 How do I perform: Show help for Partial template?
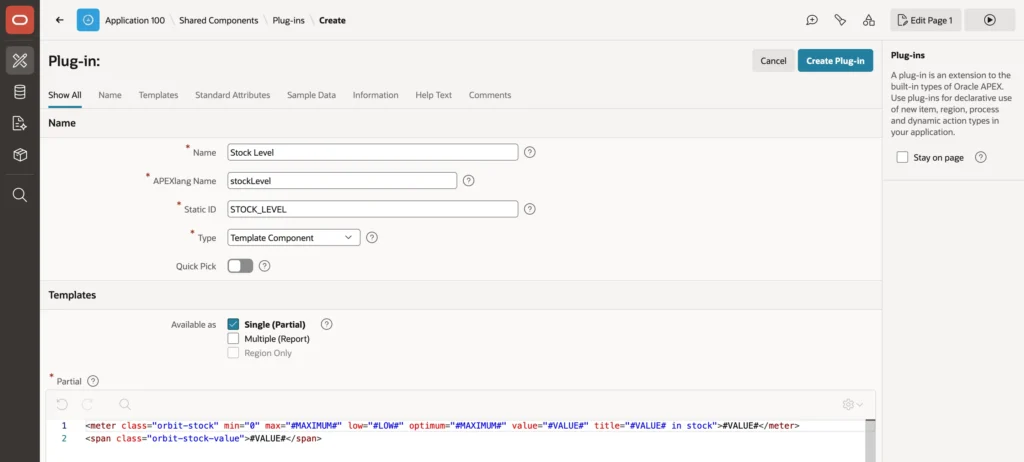tap(93, 381)
